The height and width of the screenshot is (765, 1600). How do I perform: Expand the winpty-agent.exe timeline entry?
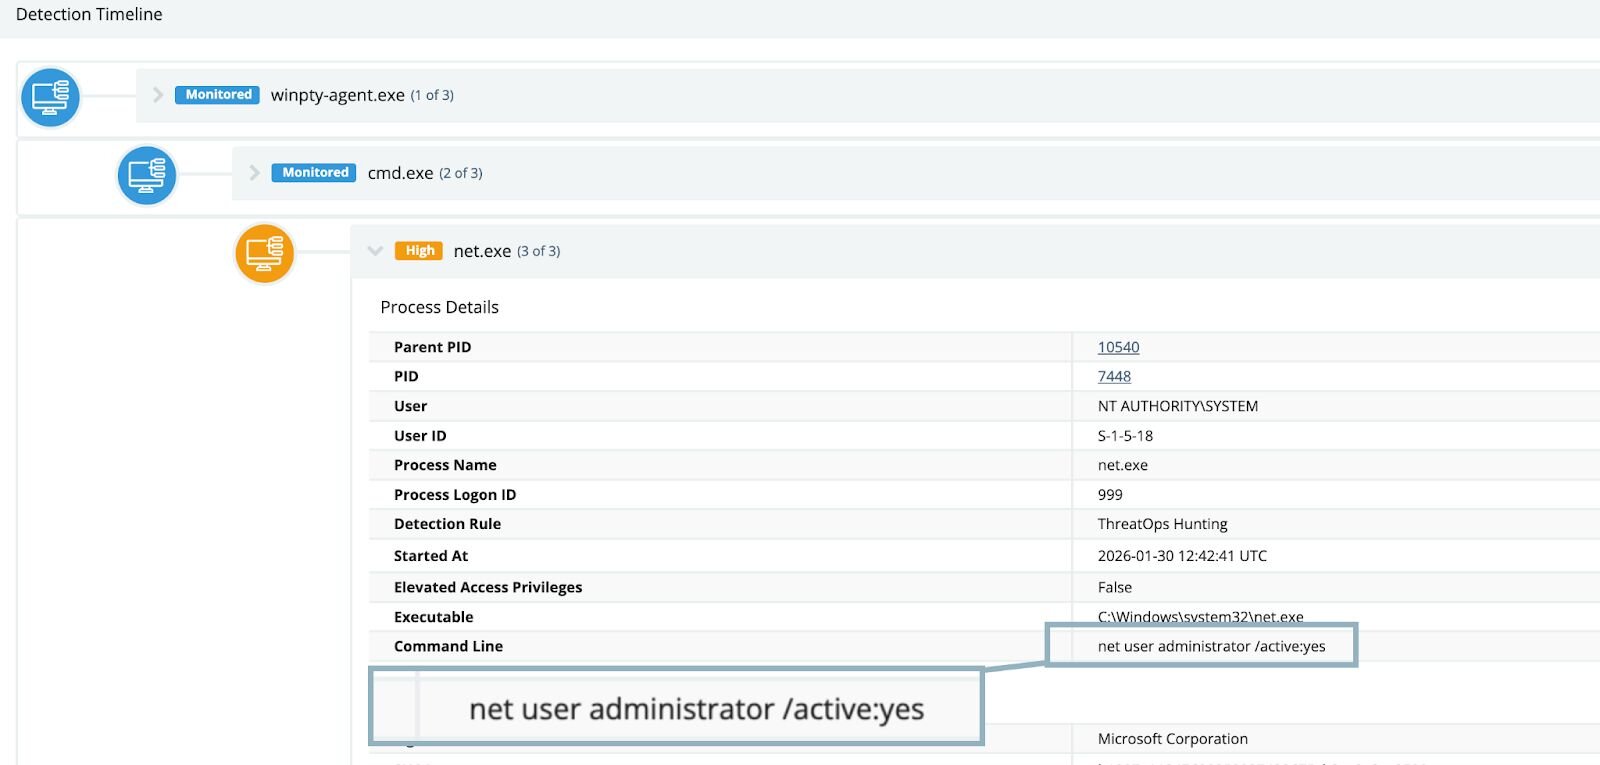pyautogui.click(x=158, y=95)
